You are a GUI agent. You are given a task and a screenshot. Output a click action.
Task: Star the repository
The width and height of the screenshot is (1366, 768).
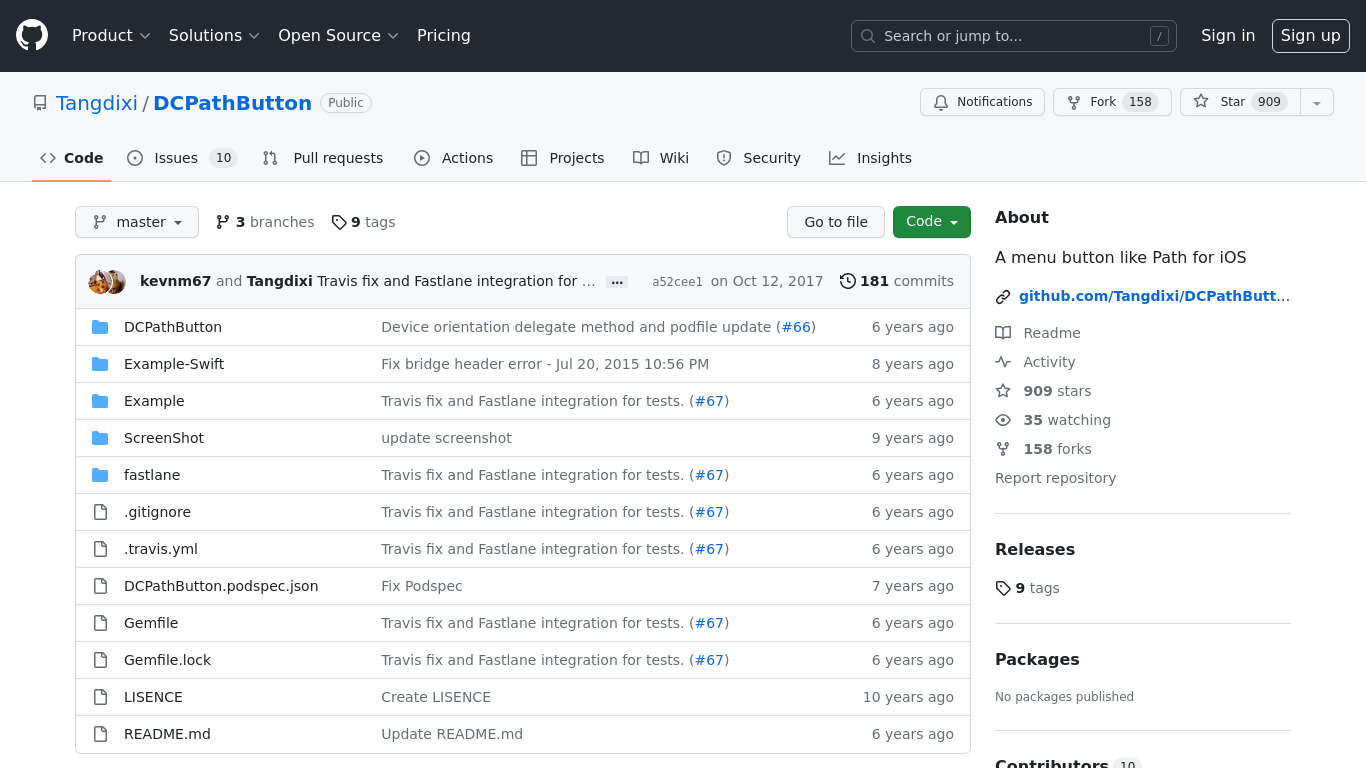click(1240, 102)
